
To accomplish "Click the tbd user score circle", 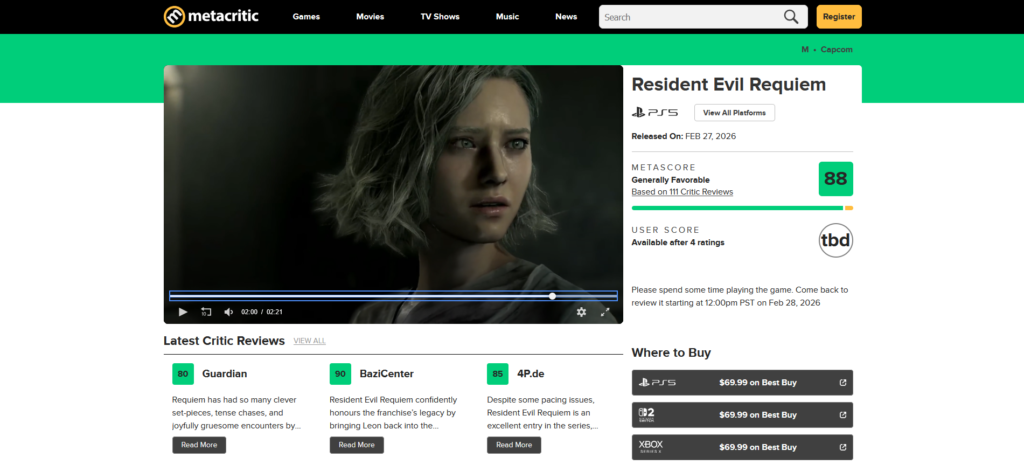I will coord(836,240).
